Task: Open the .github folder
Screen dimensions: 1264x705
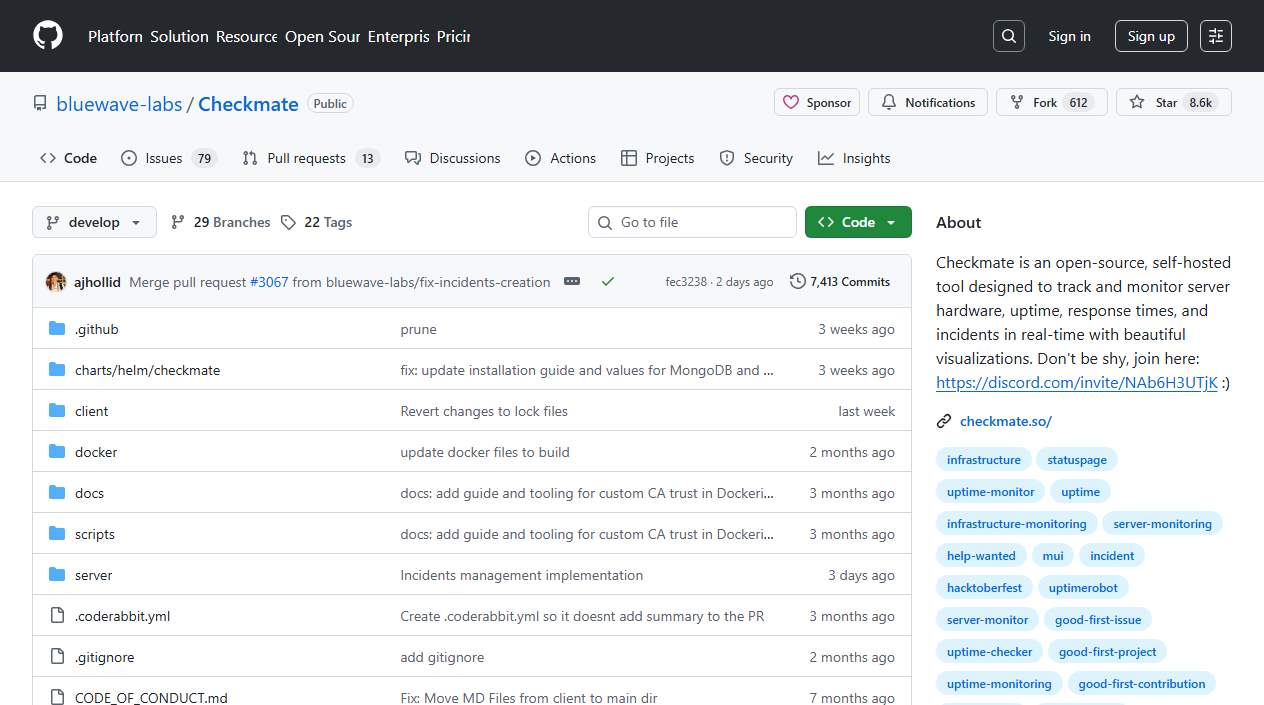Action: pyautogui.click(x=97, y=329)
